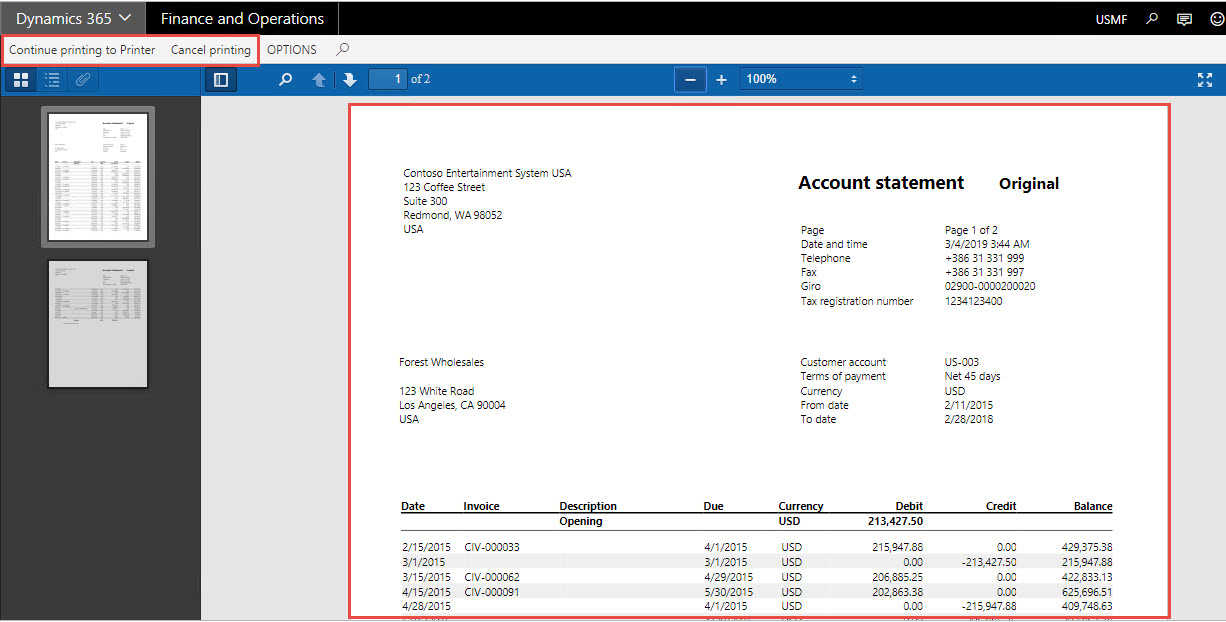Open the Dynamics 365 app launcher dropdown

[73, 18]
